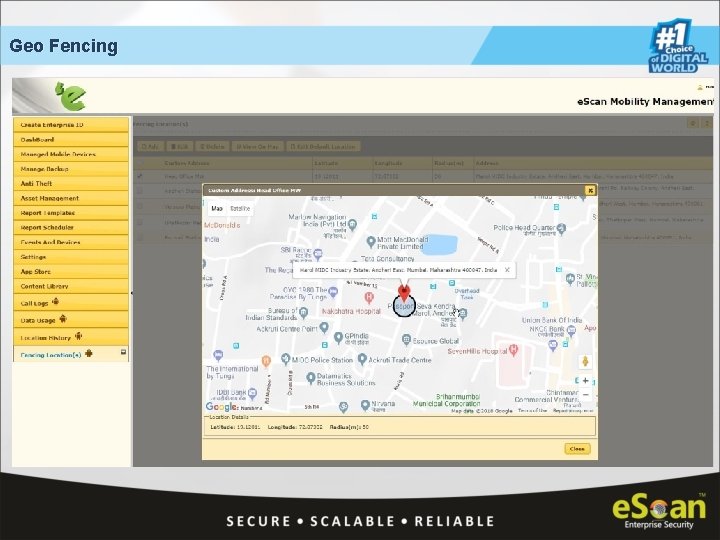Viewport: 720px width, 540px height.
Task: Toggle the select-all header checkbox
Action: (x=140, y=163)
